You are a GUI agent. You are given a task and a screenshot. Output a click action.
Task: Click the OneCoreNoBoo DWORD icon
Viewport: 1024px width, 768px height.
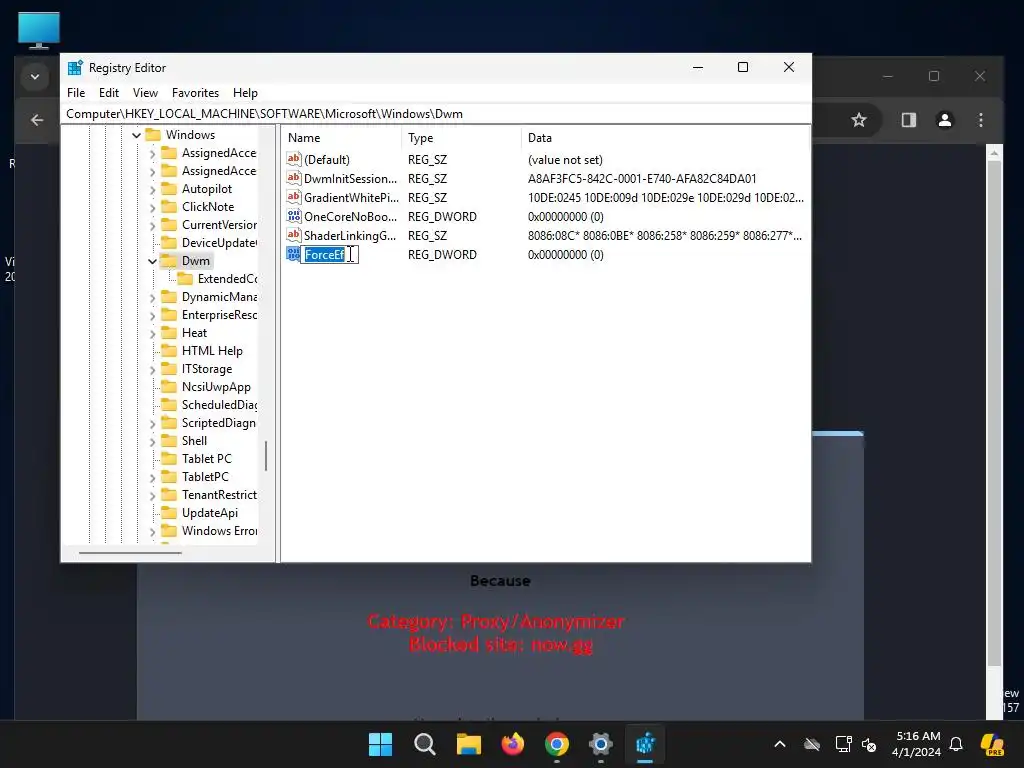294,216
